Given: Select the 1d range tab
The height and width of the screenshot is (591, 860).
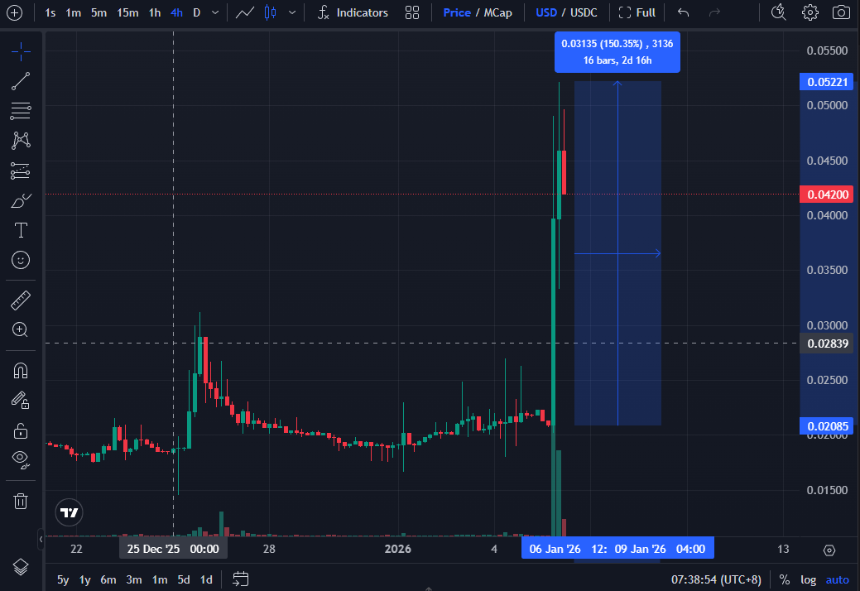Looking at the screenshot, I should click(205, 580).
